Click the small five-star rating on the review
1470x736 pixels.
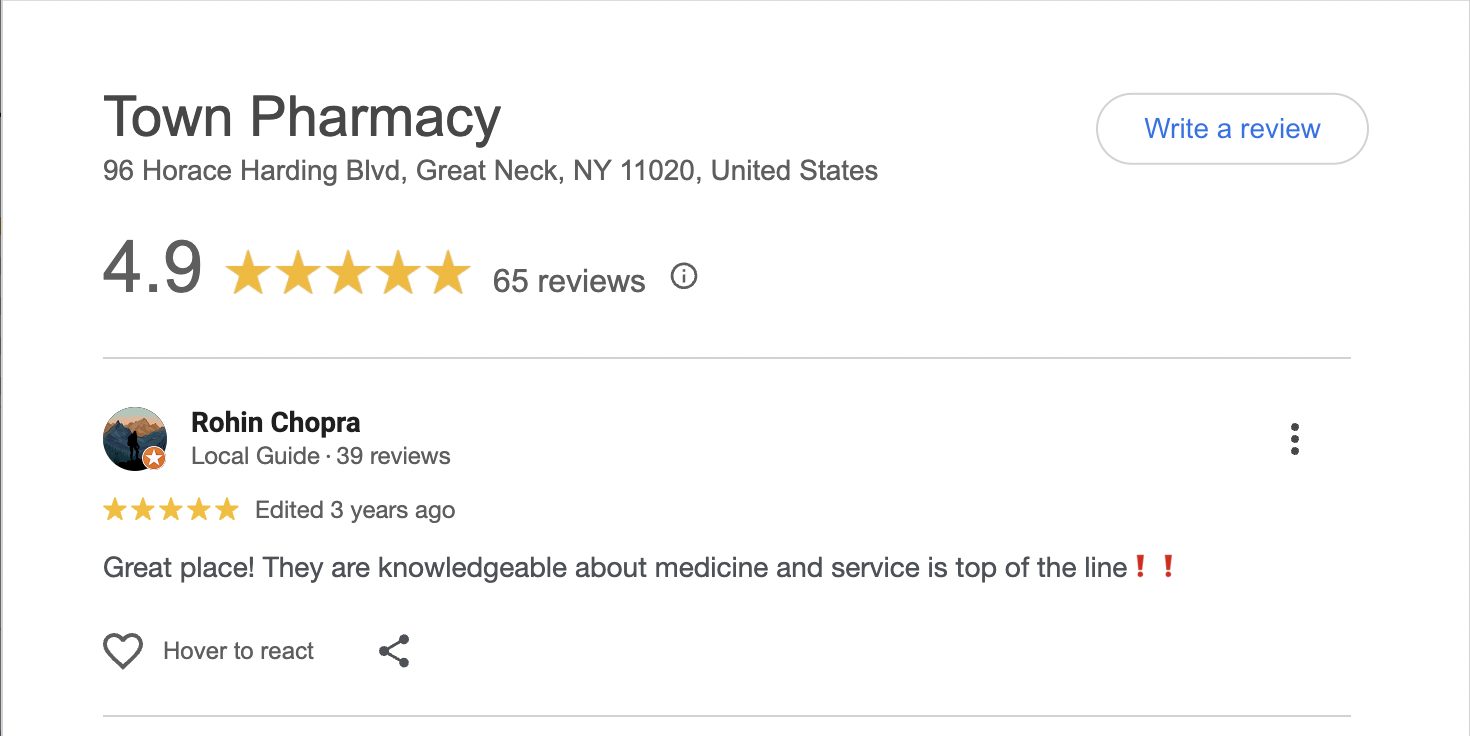coord(171,510)
